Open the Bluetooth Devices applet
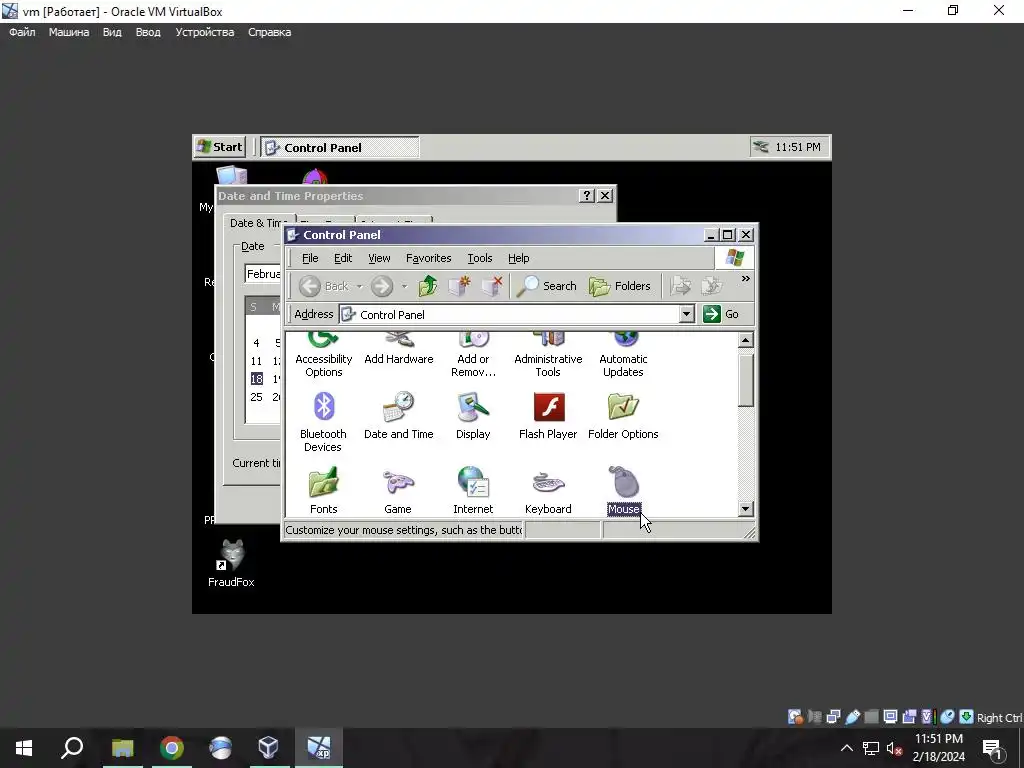 point(323,422)
